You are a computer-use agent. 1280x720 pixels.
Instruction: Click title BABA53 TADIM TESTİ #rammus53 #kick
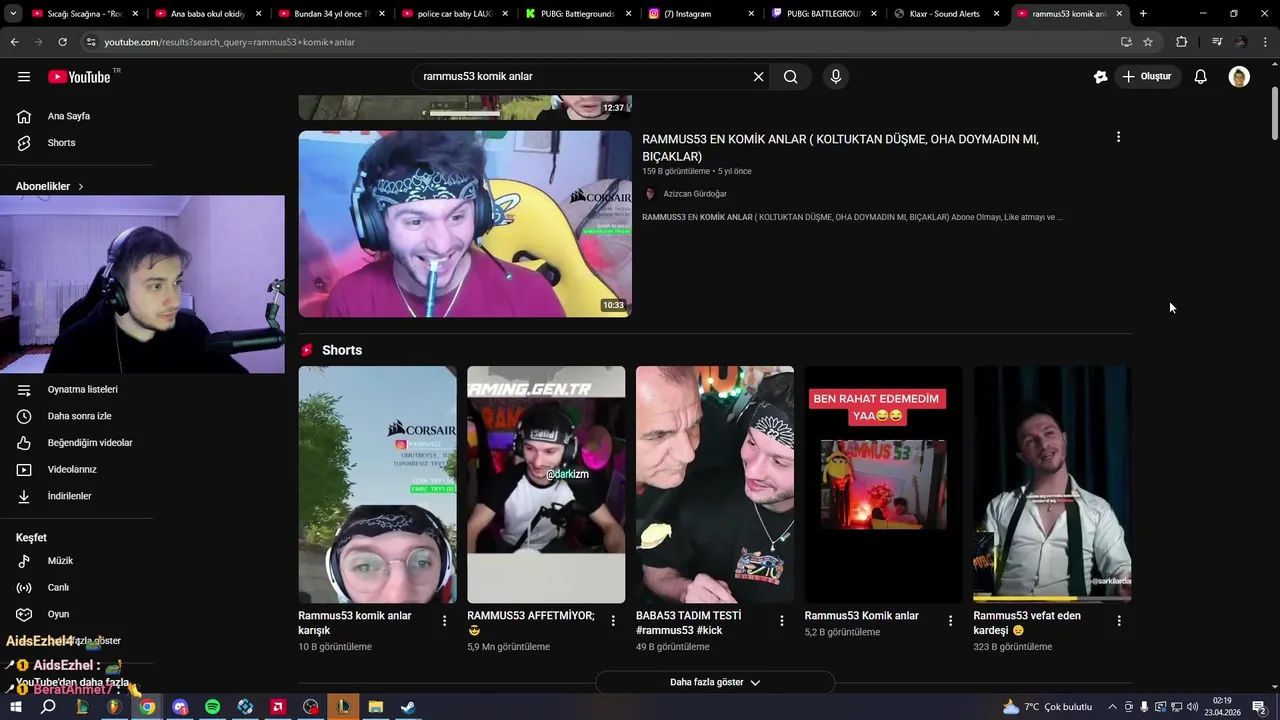(689, 623)
